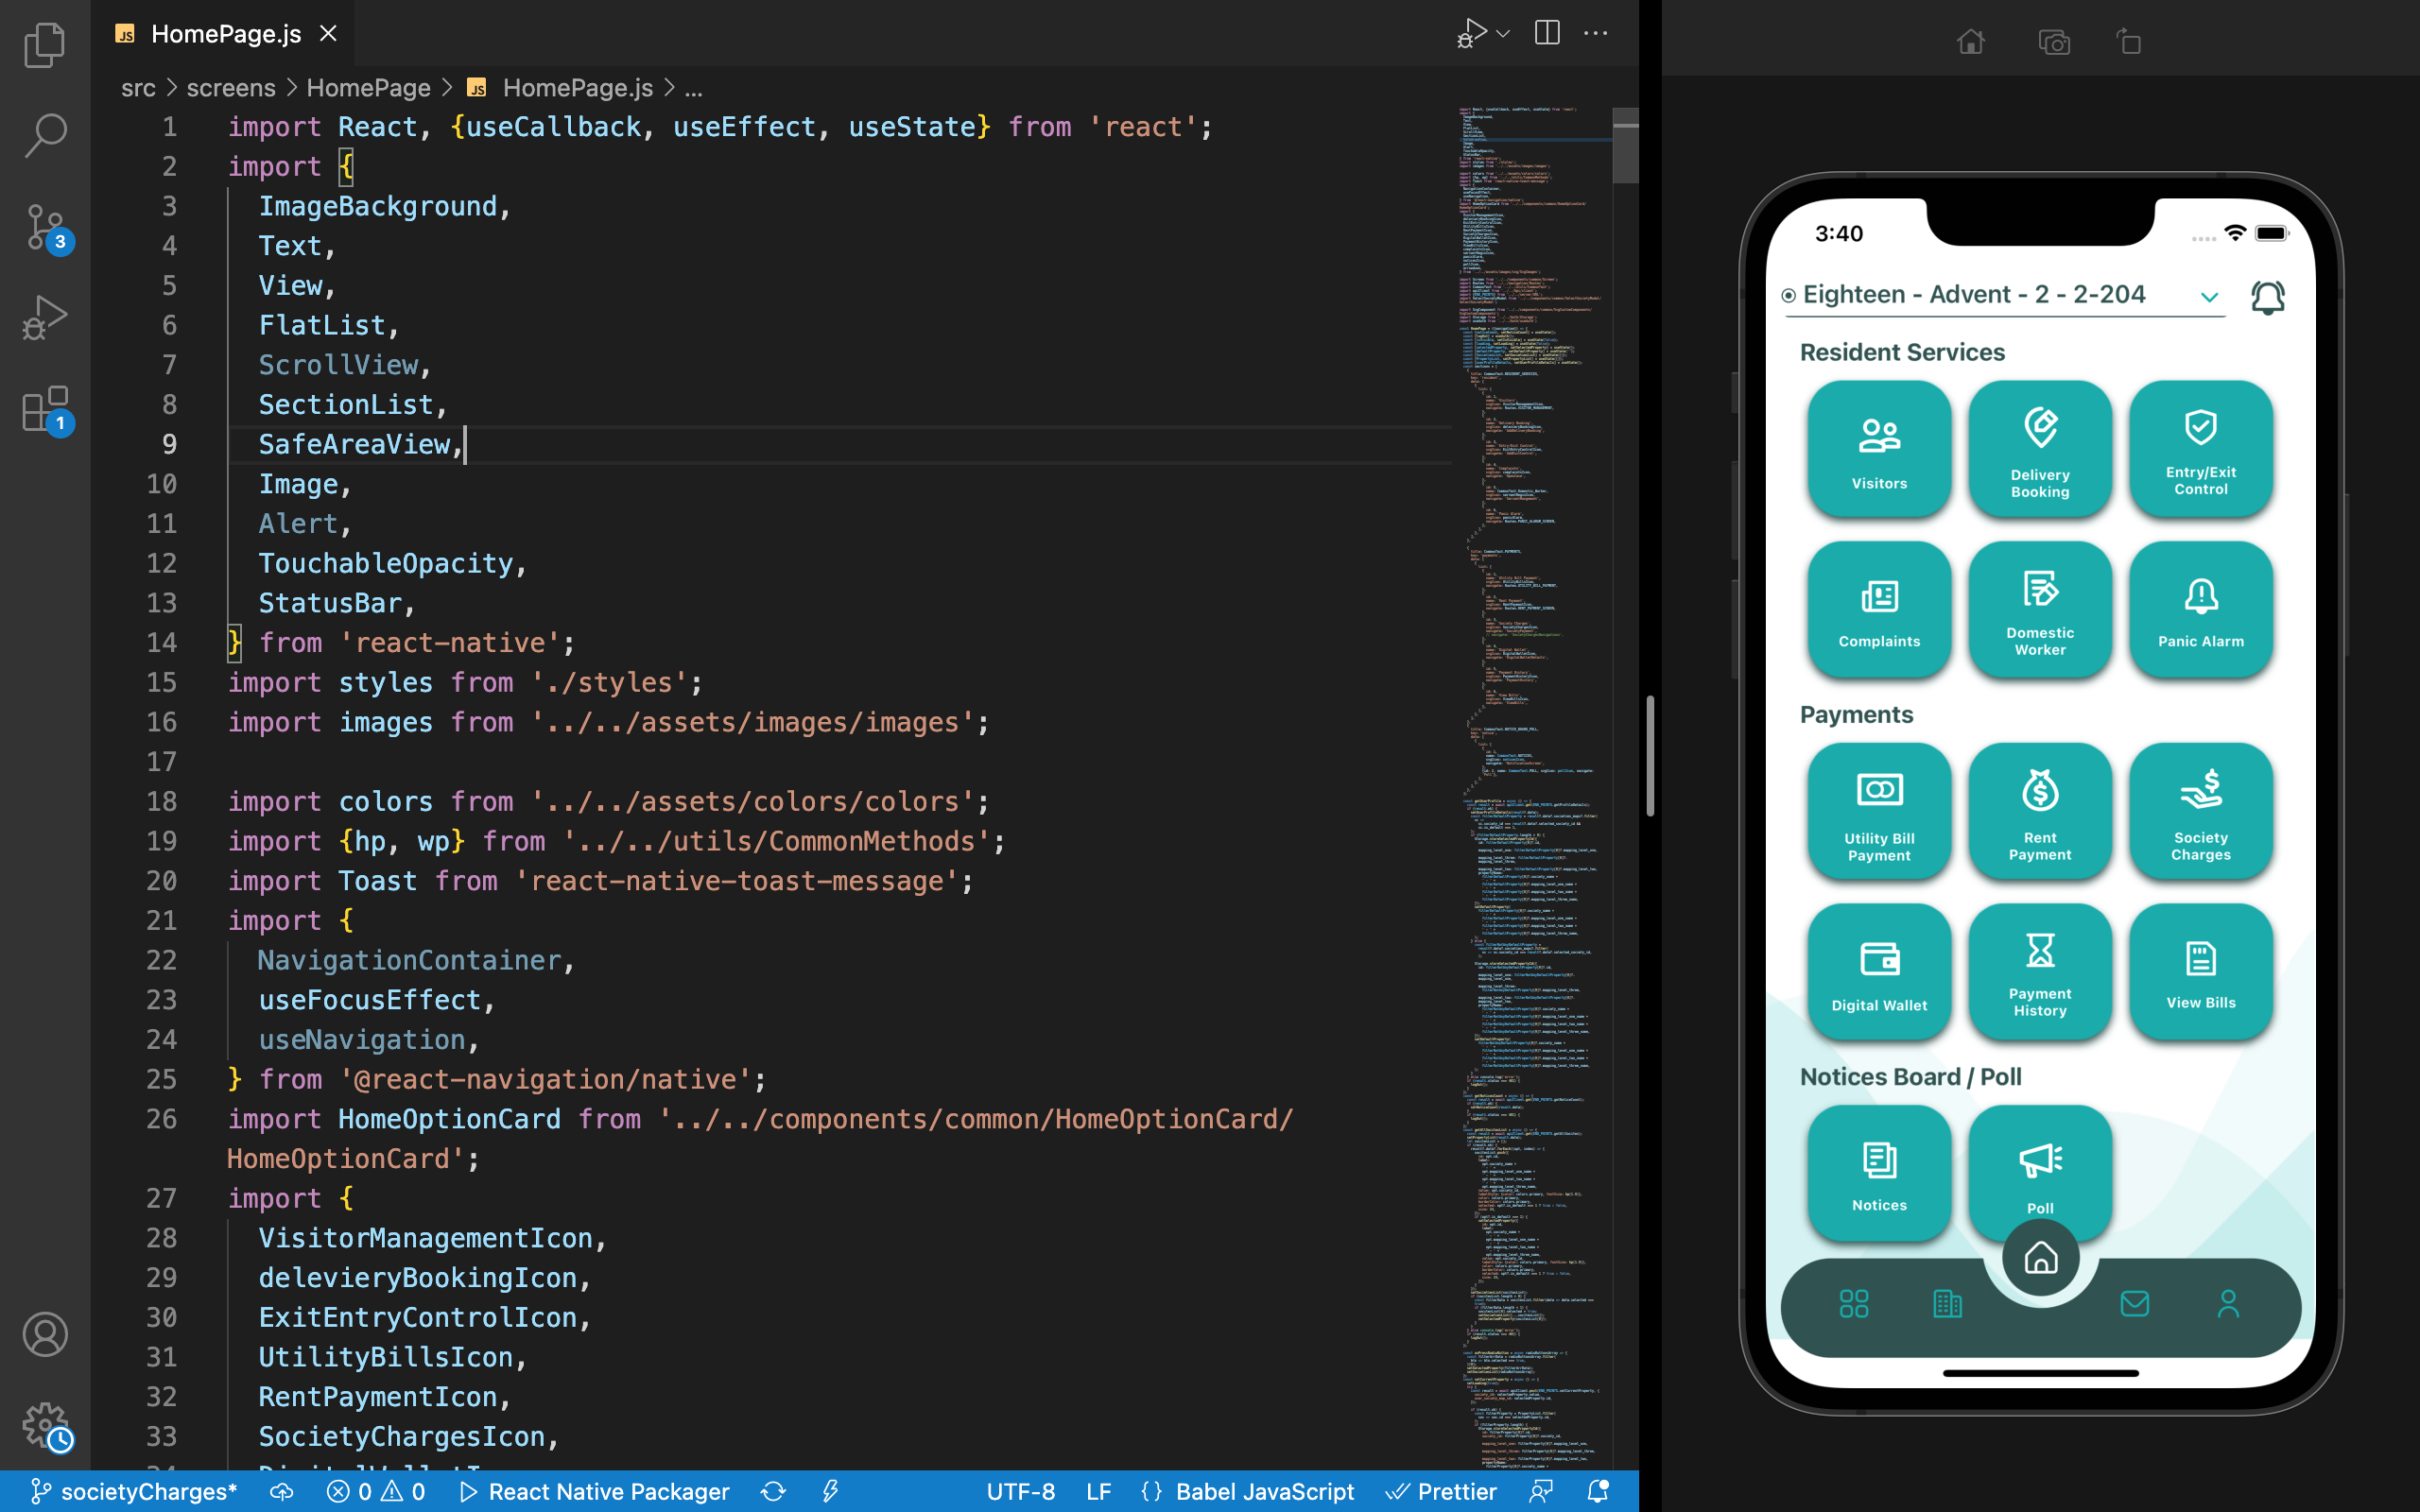2420x1512 pixels.
Task: Click the src breadcrumb segment
Action: pyautogui.click(x=138, y=88)
